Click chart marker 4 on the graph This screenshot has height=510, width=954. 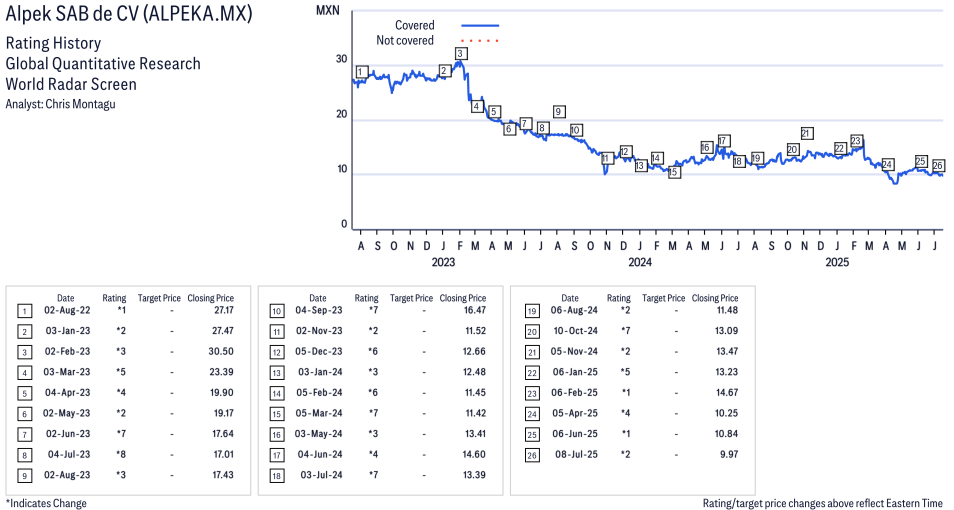pyautogui.click(x=476, y=107)
